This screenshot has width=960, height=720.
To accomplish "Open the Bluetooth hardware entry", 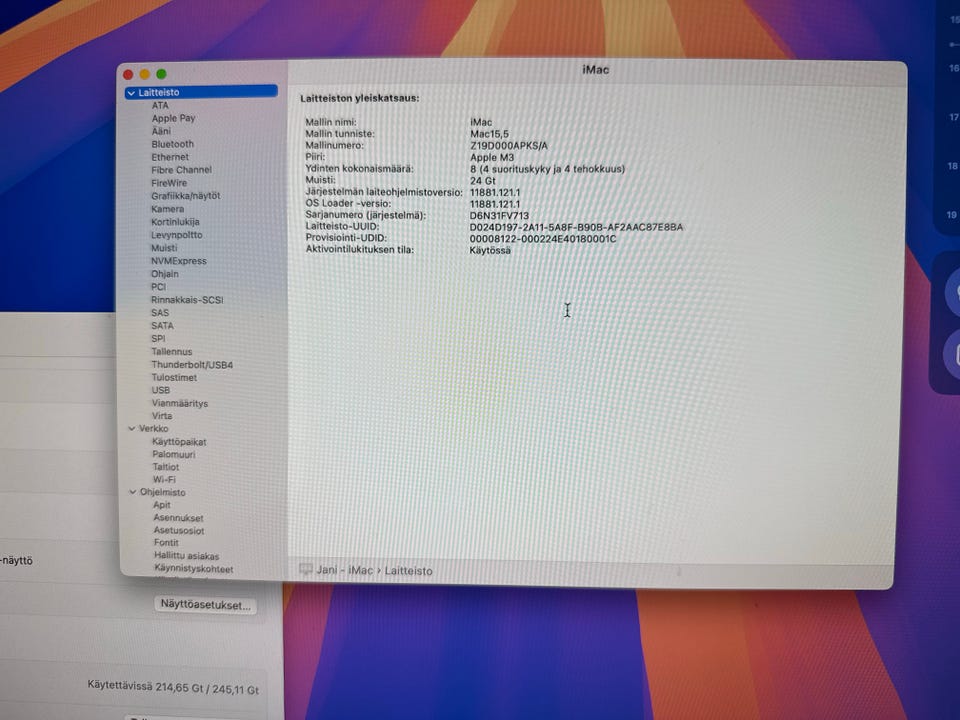I will tap(173, 144).
